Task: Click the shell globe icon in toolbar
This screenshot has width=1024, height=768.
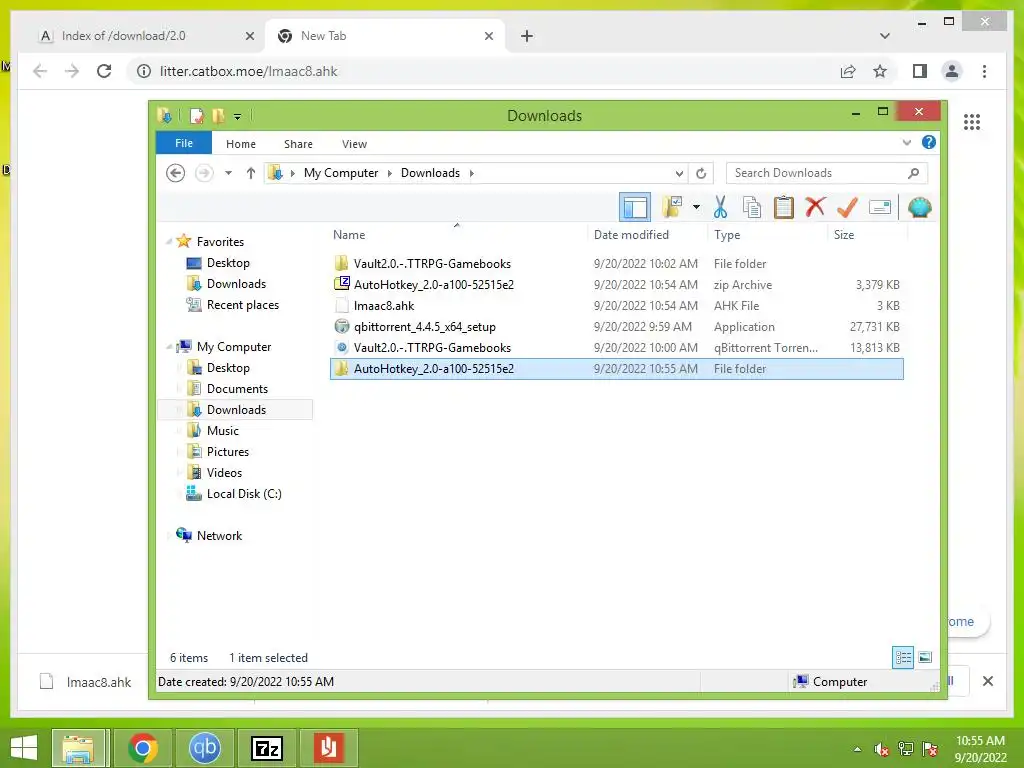Action: point(920,207)
